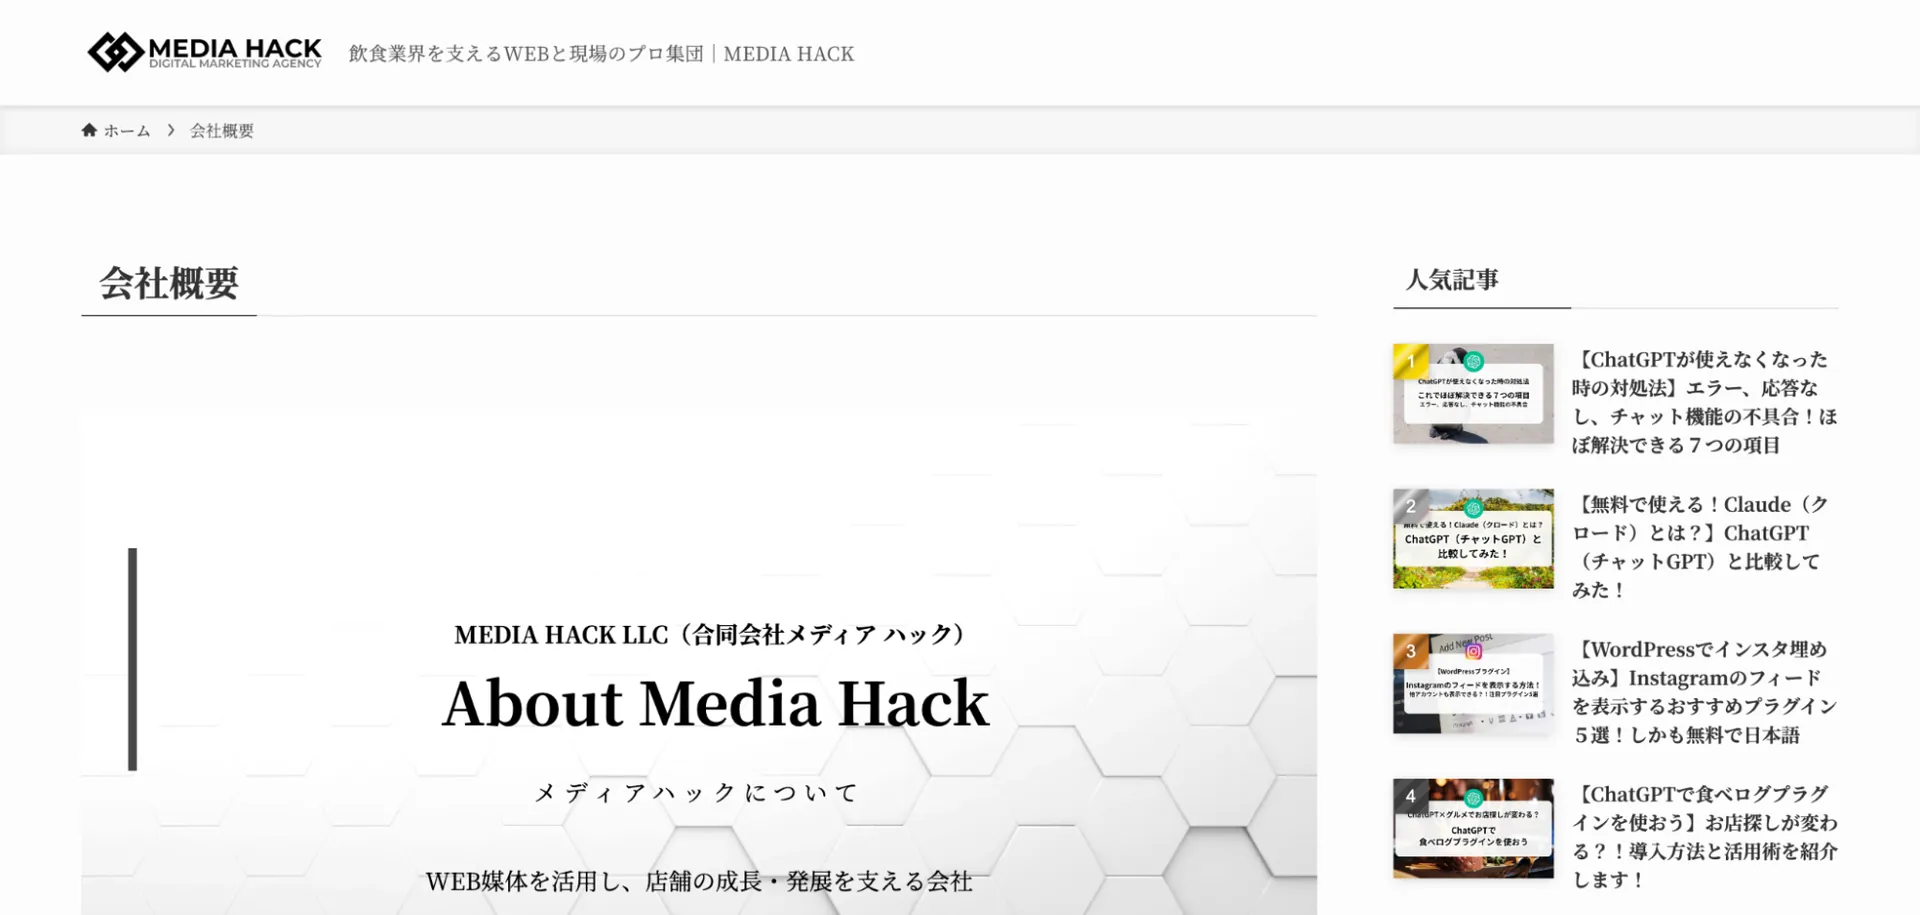Open article link ChatGPTが使えなくなった時の対処法

[x=1705, y=402]
